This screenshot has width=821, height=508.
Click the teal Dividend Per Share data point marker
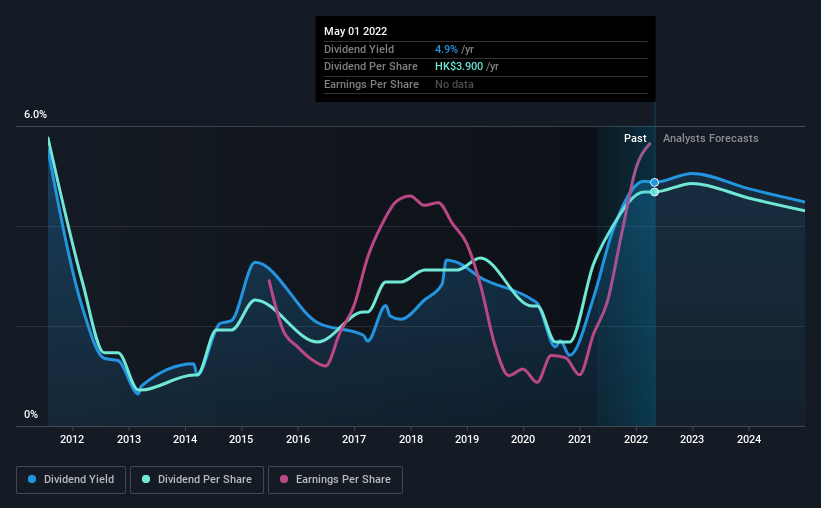tap(654, 192)
